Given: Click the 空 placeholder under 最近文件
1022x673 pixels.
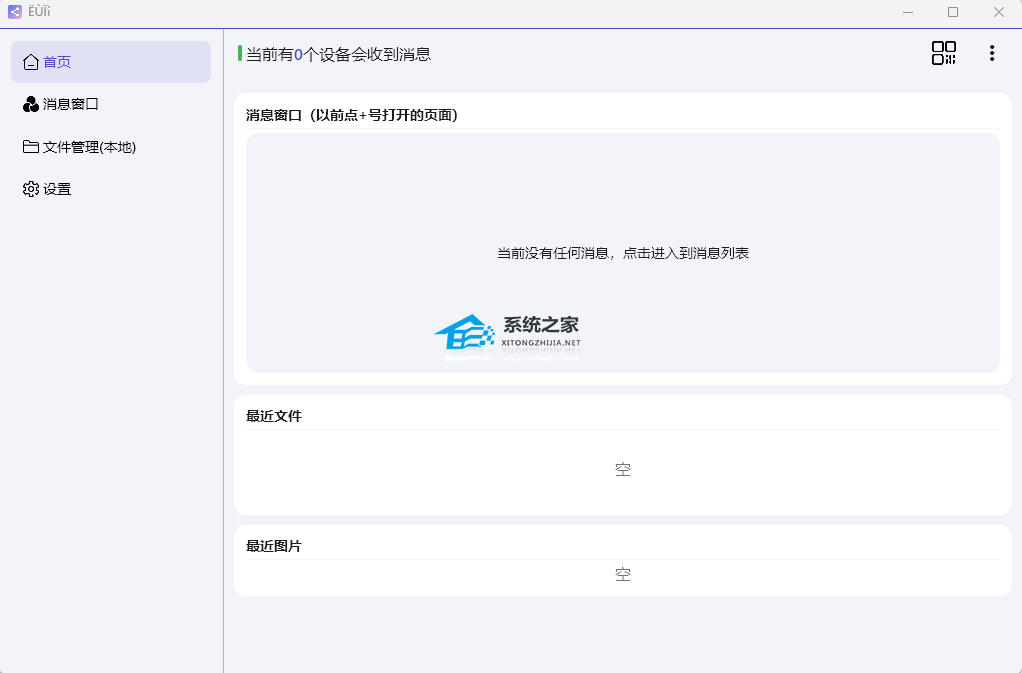Looking at the screenshot, I should pos(622,469).
